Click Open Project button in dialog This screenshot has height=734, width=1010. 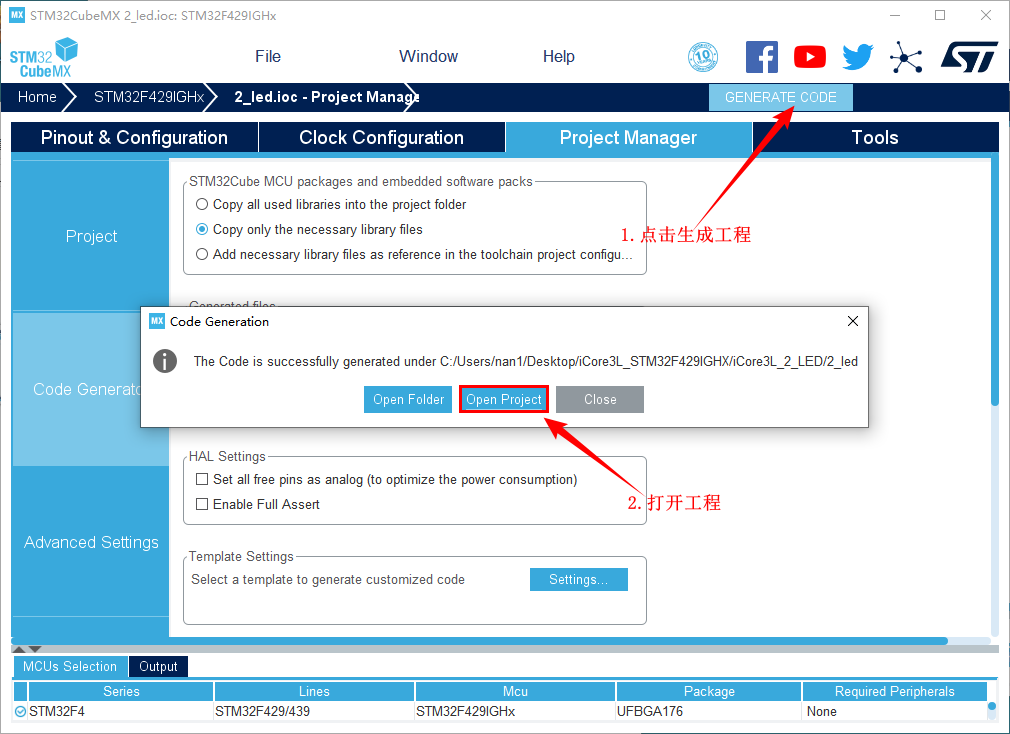point(504,400)
